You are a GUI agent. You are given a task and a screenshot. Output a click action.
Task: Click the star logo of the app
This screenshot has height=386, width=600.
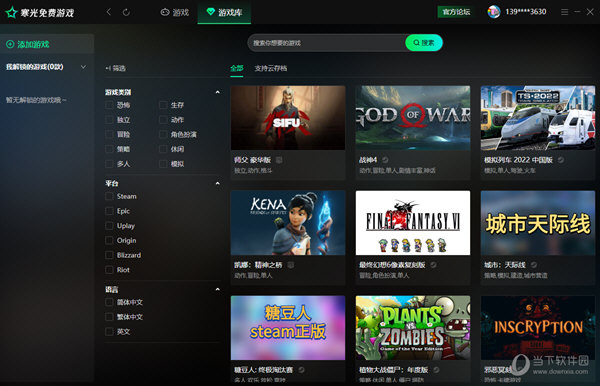coord(11,13)
